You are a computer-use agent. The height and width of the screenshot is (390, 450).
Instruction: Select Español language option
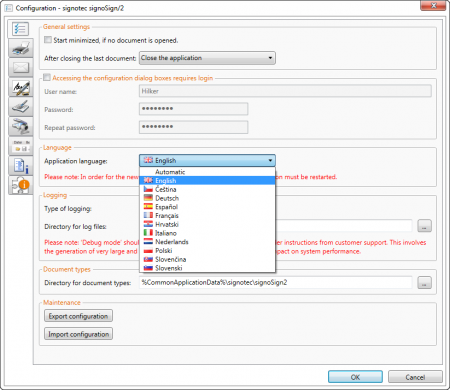(x=207, y=207)
